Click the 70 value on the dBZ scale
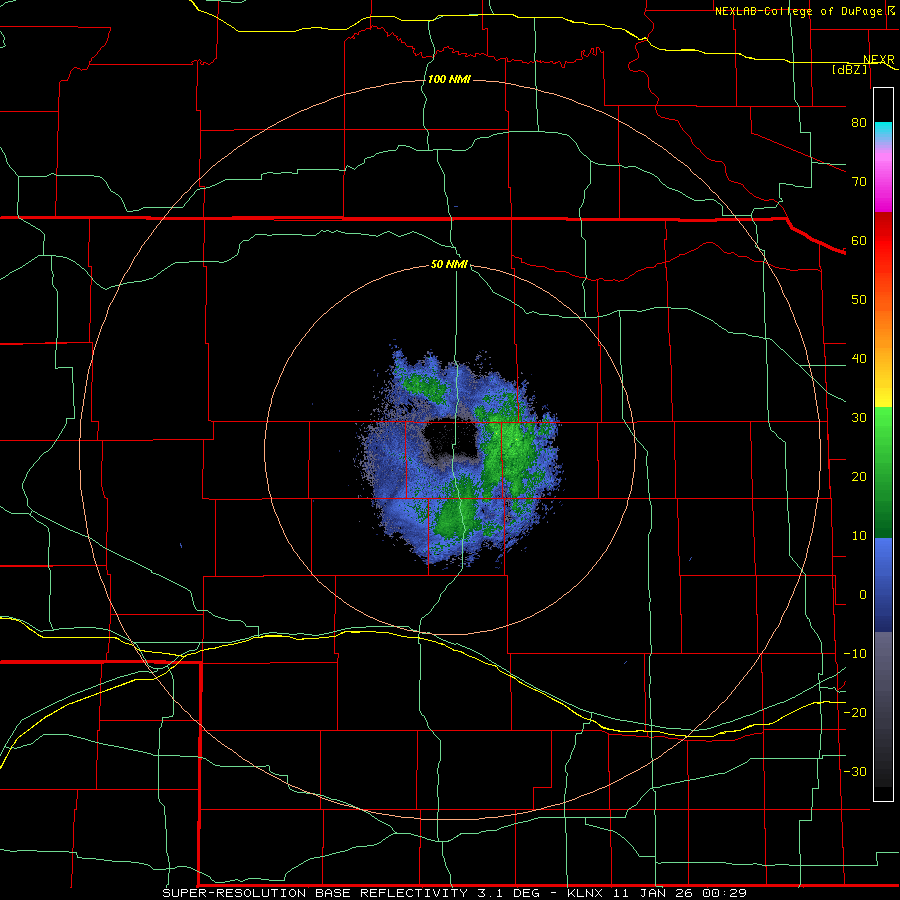Screen dimensions: 900x900 [x=859, y=182]
